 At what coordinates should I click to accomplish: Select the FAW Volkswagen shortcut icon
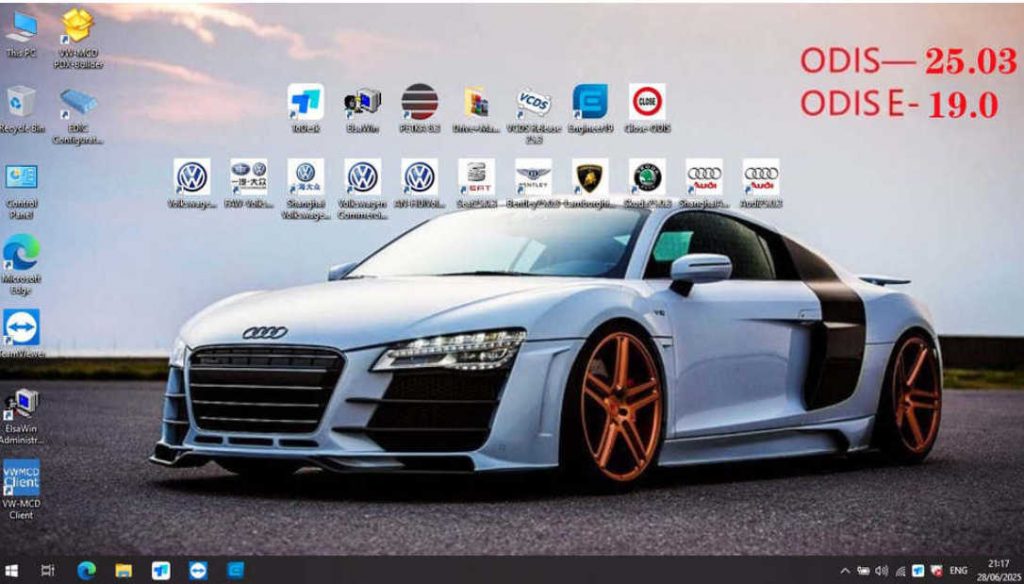(248, 178)
